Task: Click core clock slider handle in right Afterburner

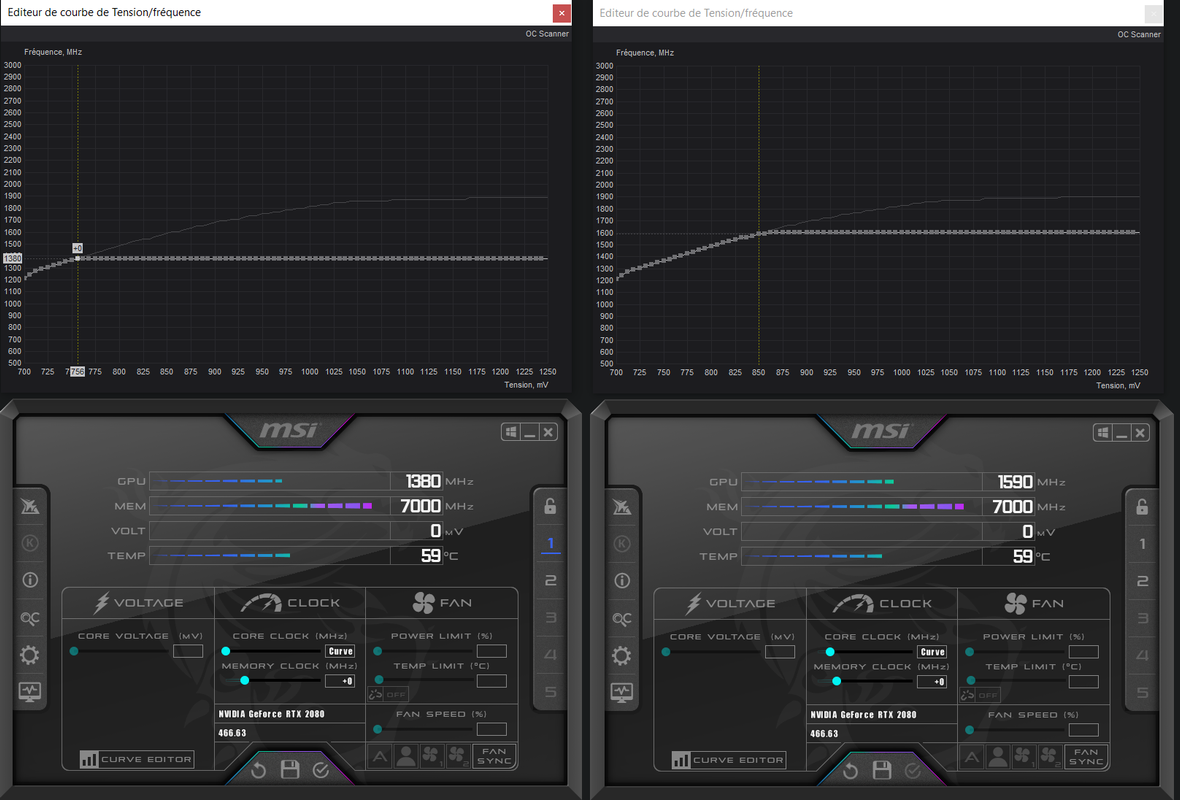Action: pos(830,652)
